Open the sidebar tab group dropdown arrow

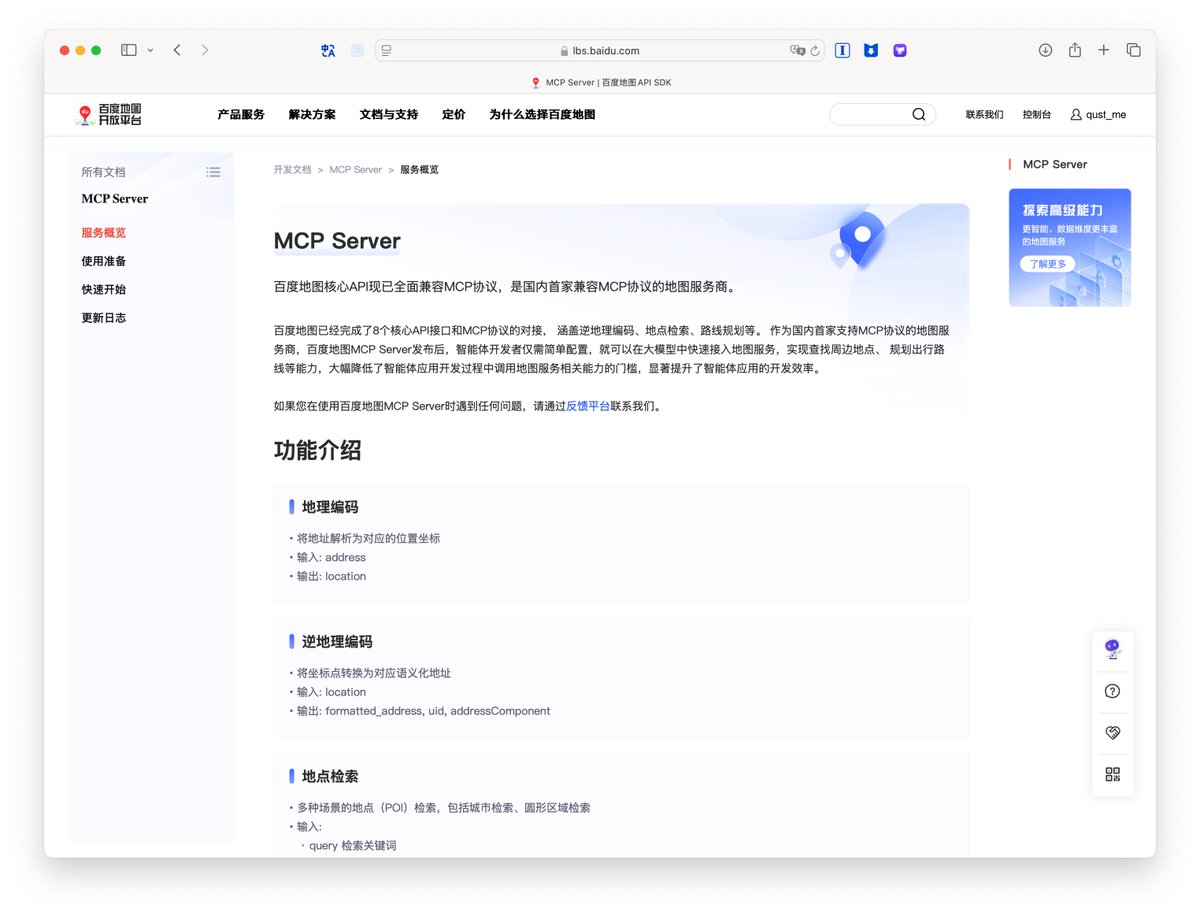pos(151,50)
